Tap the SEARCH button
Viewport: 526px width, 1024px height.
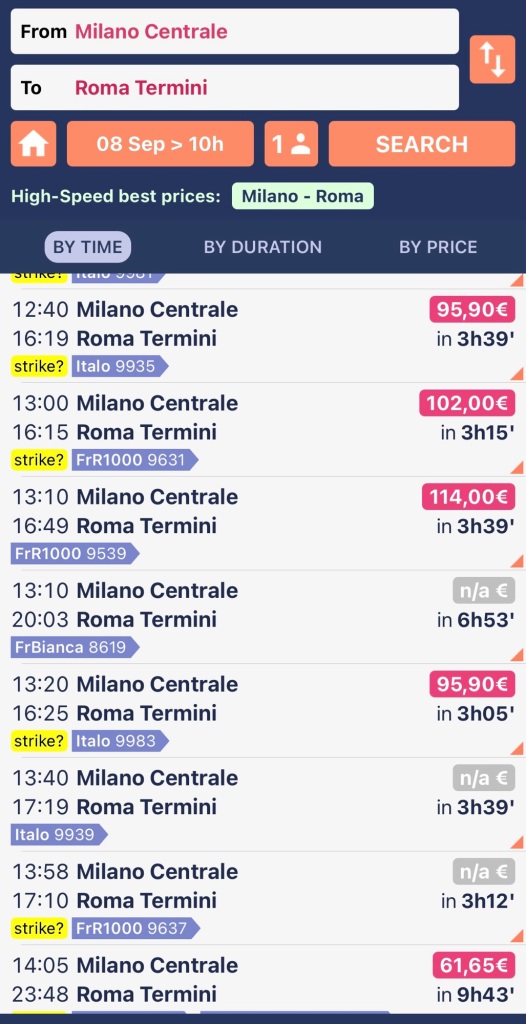(421, 144)
